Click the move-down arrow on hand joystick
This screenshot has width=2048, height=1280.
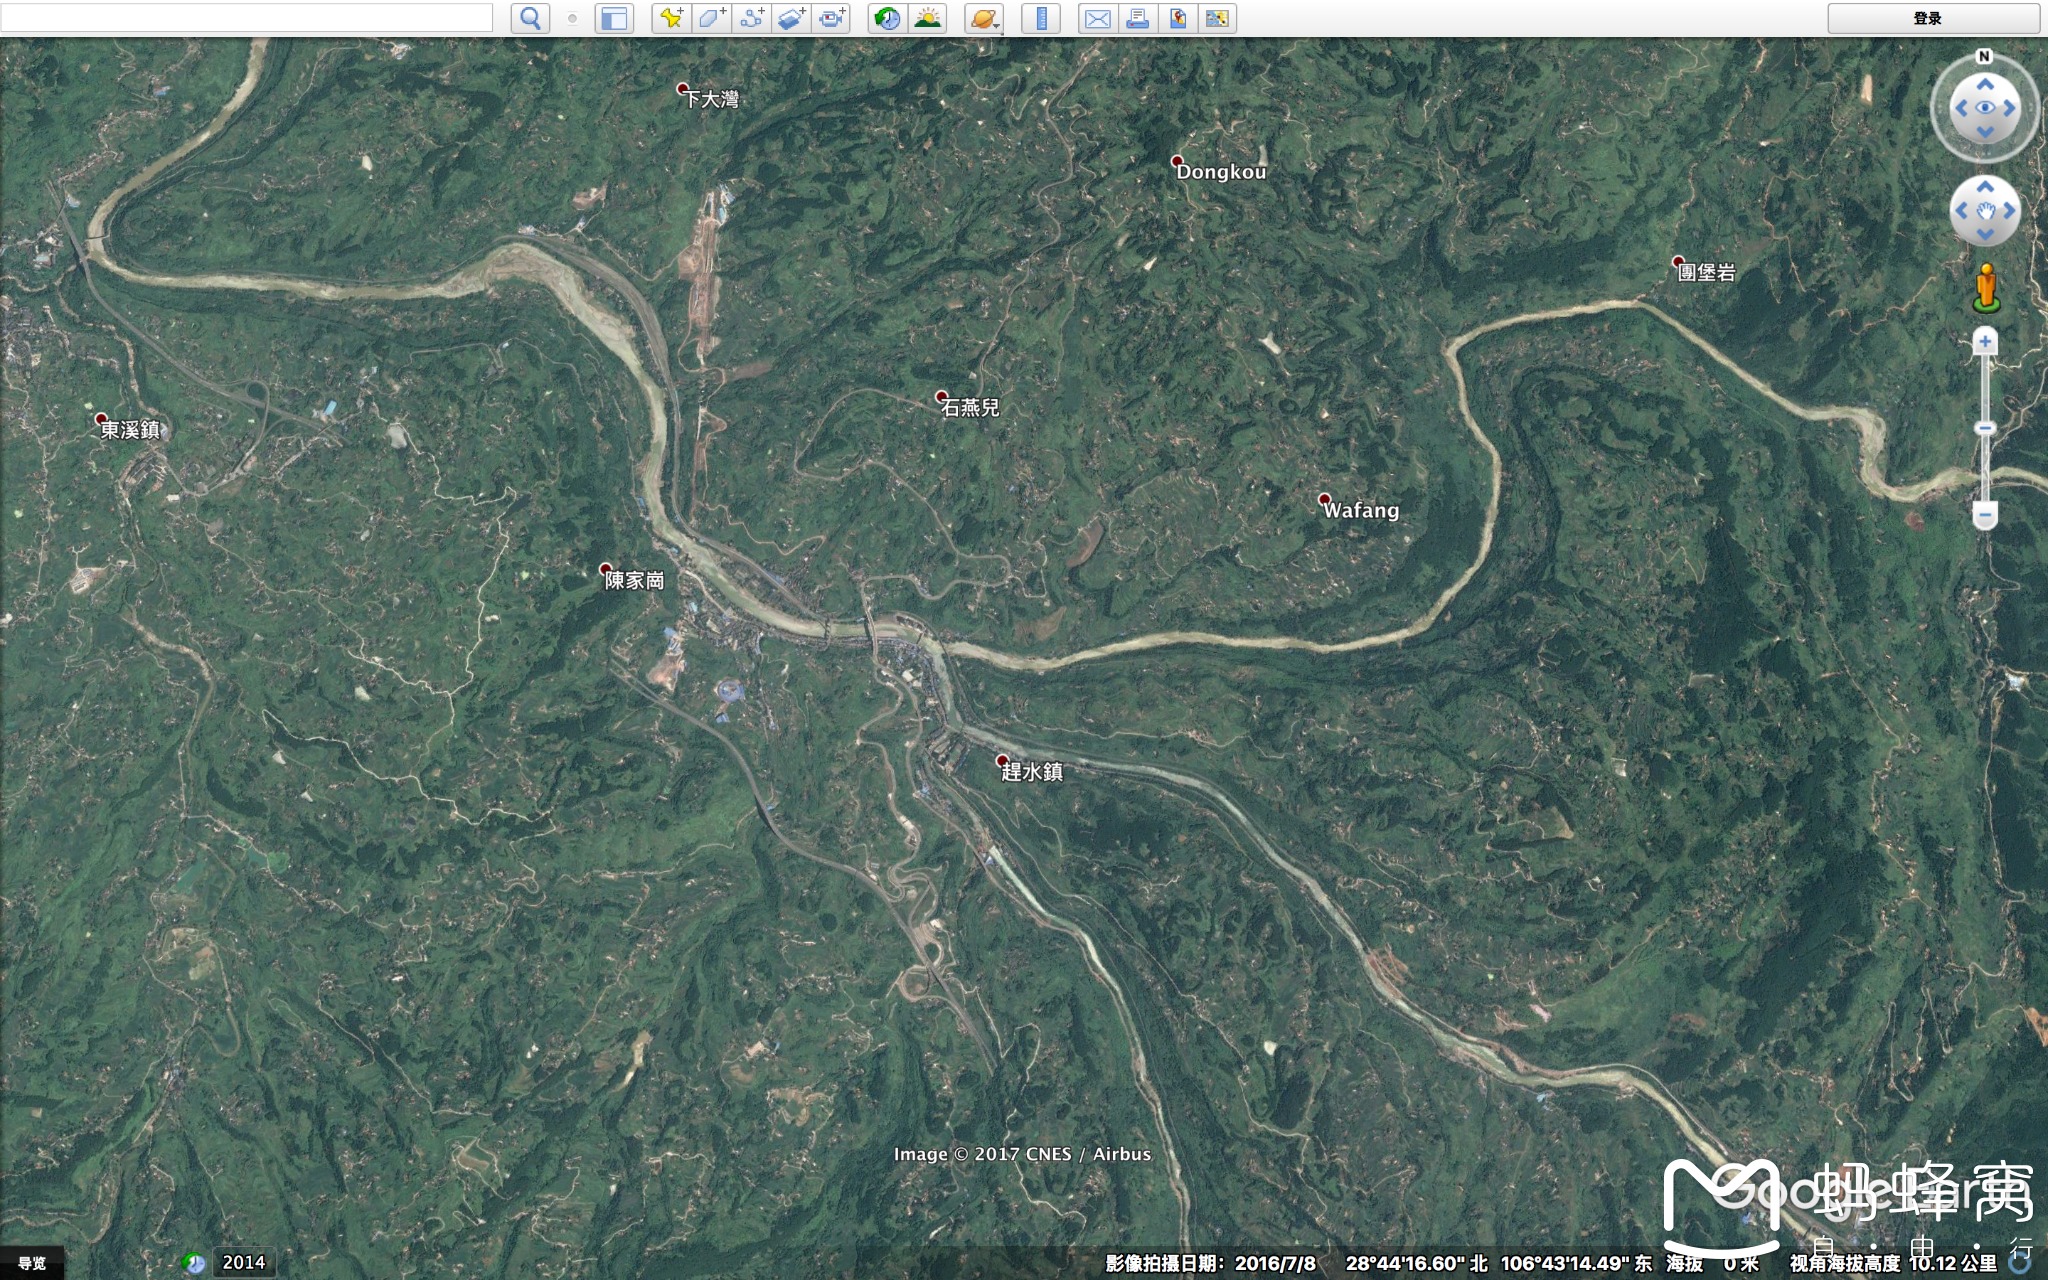pyautogui.click(x=1985, y=234)
